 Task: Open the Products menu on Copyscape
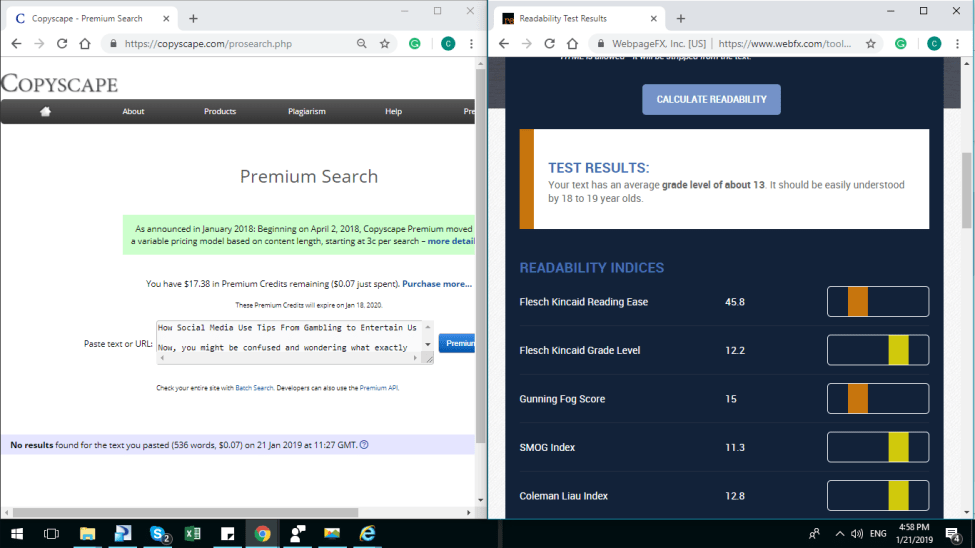(x=220, y=111)
